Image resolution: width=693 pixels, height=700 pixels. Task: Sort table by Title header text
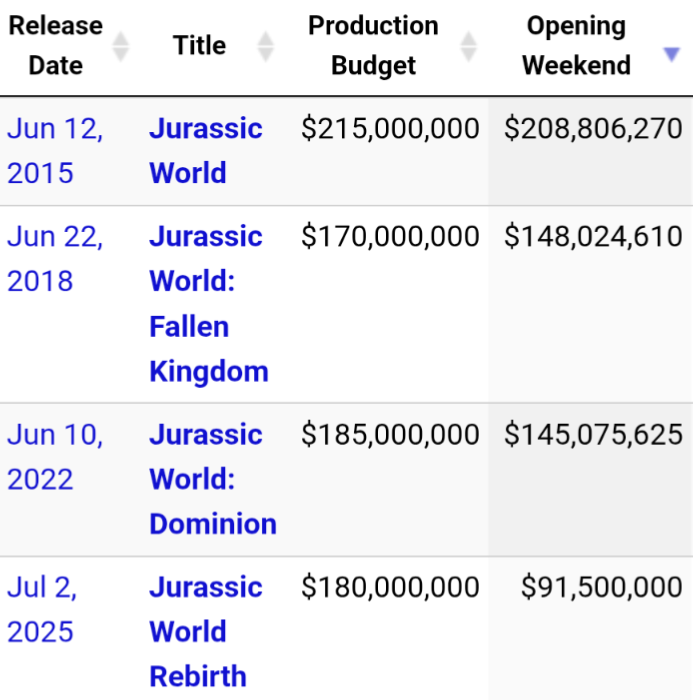pyautogui.click(x=199, y=45)
